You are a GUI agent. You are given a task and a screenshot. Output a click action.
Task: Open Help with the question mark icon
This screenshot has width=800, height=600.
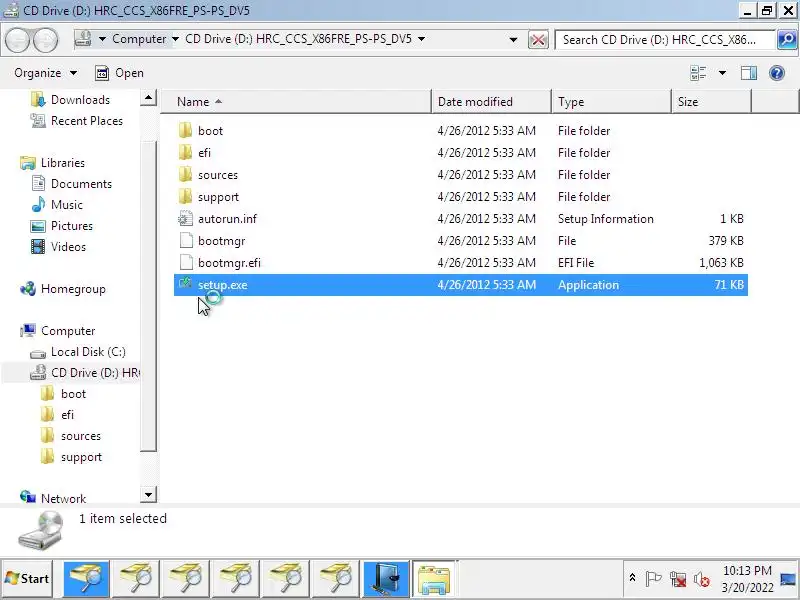tap(777, 73)
